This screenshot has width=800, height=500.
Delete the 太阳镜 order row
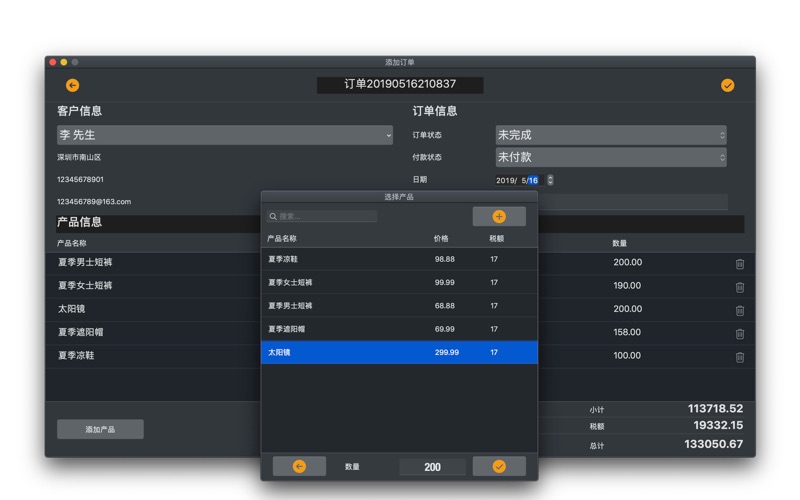pos(740,310)
